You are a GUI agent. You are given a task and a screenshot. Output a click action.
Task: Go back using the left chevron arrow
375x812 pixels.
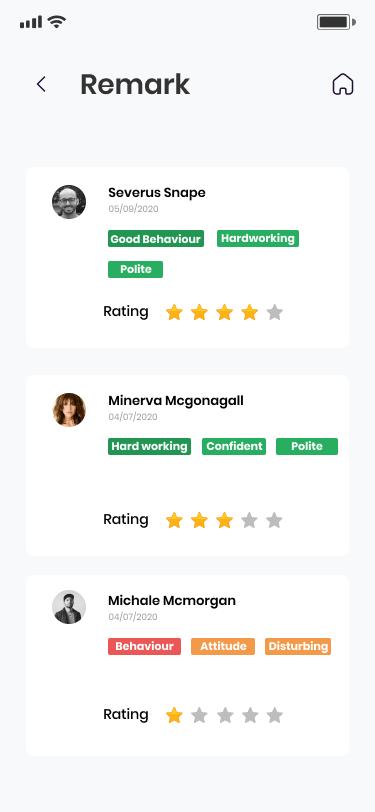point(41,84)
